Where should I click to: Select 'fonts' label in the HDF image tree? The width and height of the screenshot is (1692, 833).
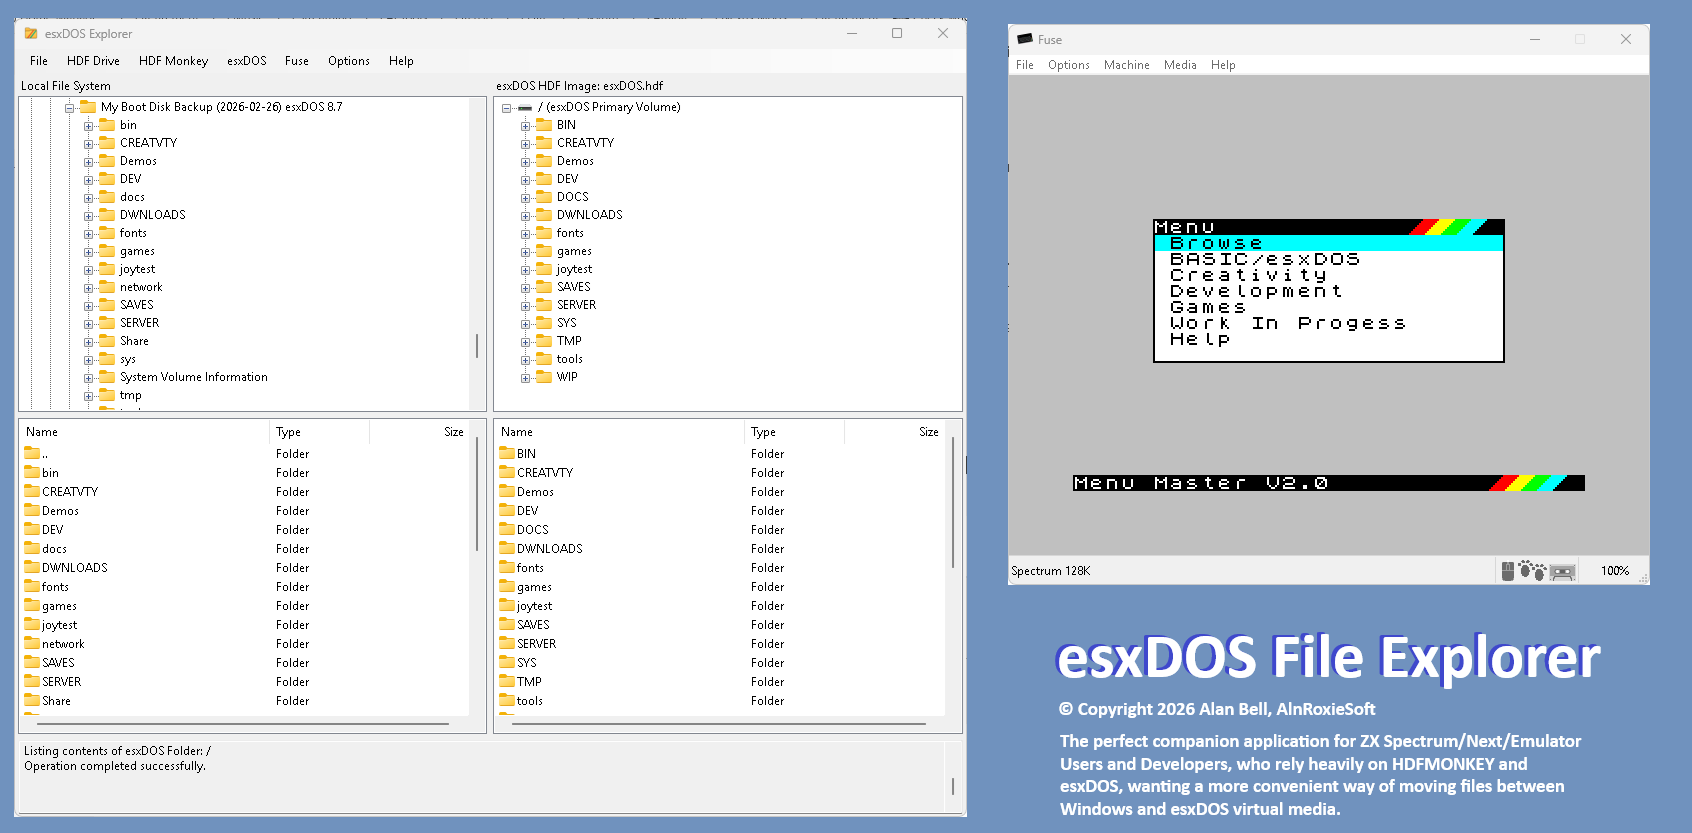coord(570,233)
